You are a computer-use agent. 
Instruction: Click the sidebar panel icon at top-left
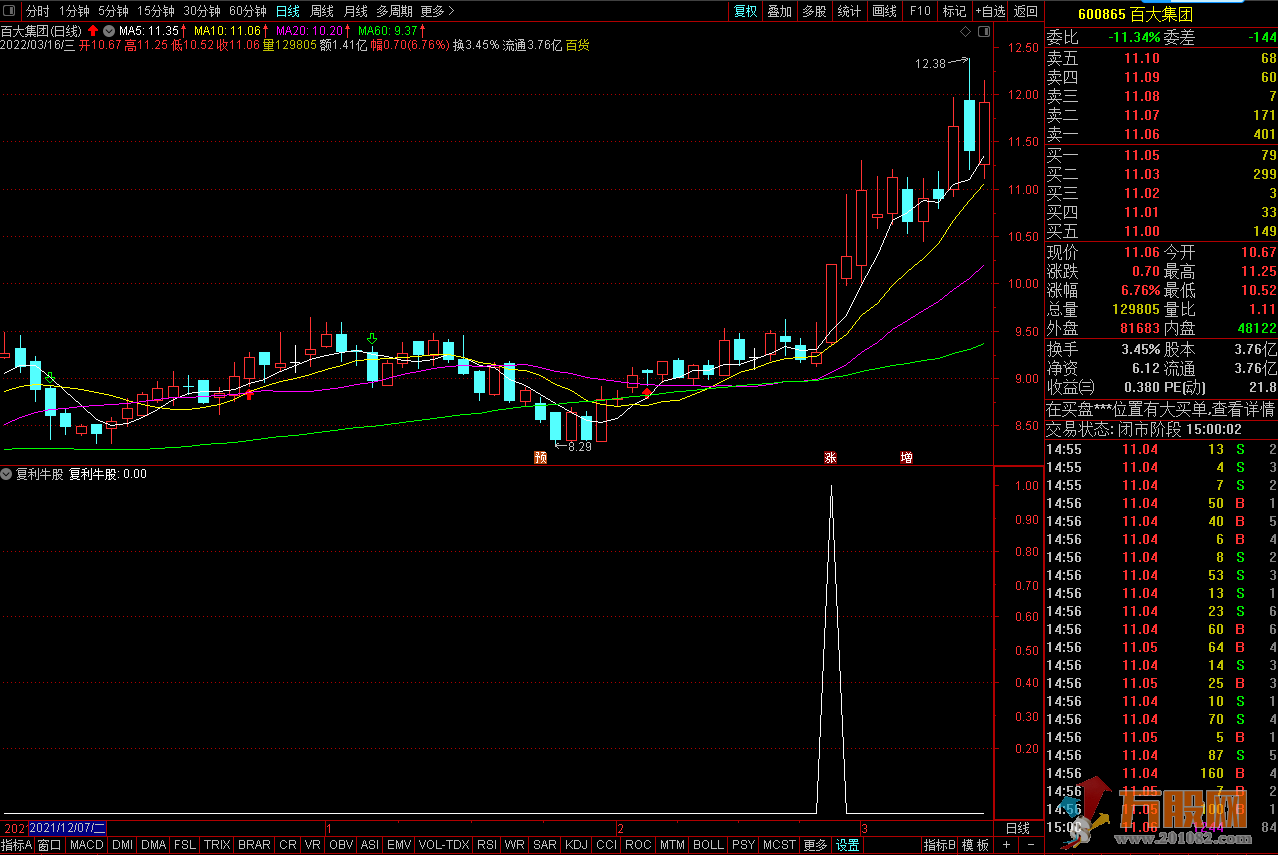coord(10,11)
